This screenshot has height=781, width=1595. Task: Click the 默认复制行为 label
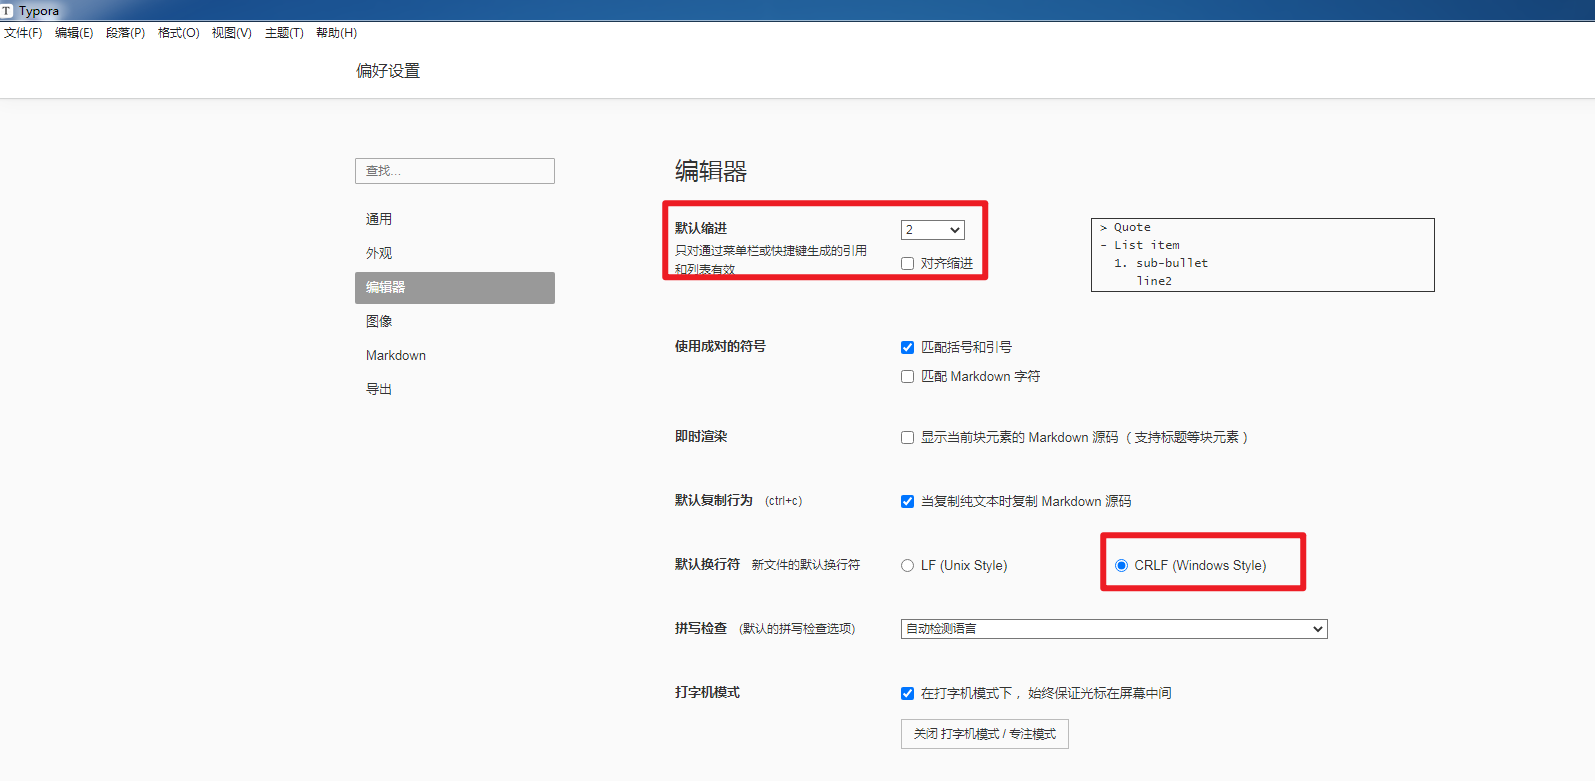point(714,500)
